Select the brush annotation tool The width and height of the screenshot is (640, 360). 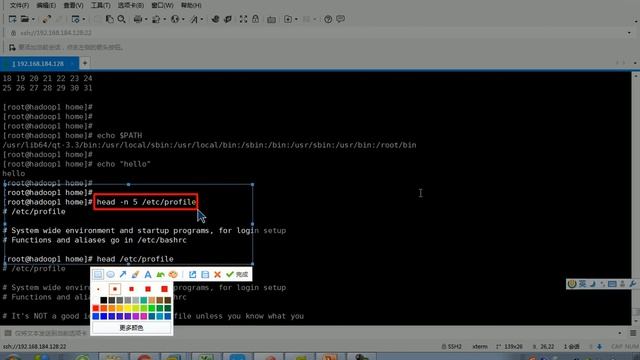click(x=135, y=274)
